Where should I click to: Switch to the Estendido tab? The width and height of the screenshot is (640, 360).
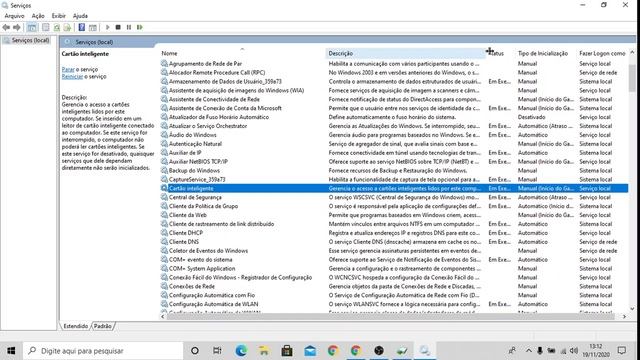pos(76,326)
